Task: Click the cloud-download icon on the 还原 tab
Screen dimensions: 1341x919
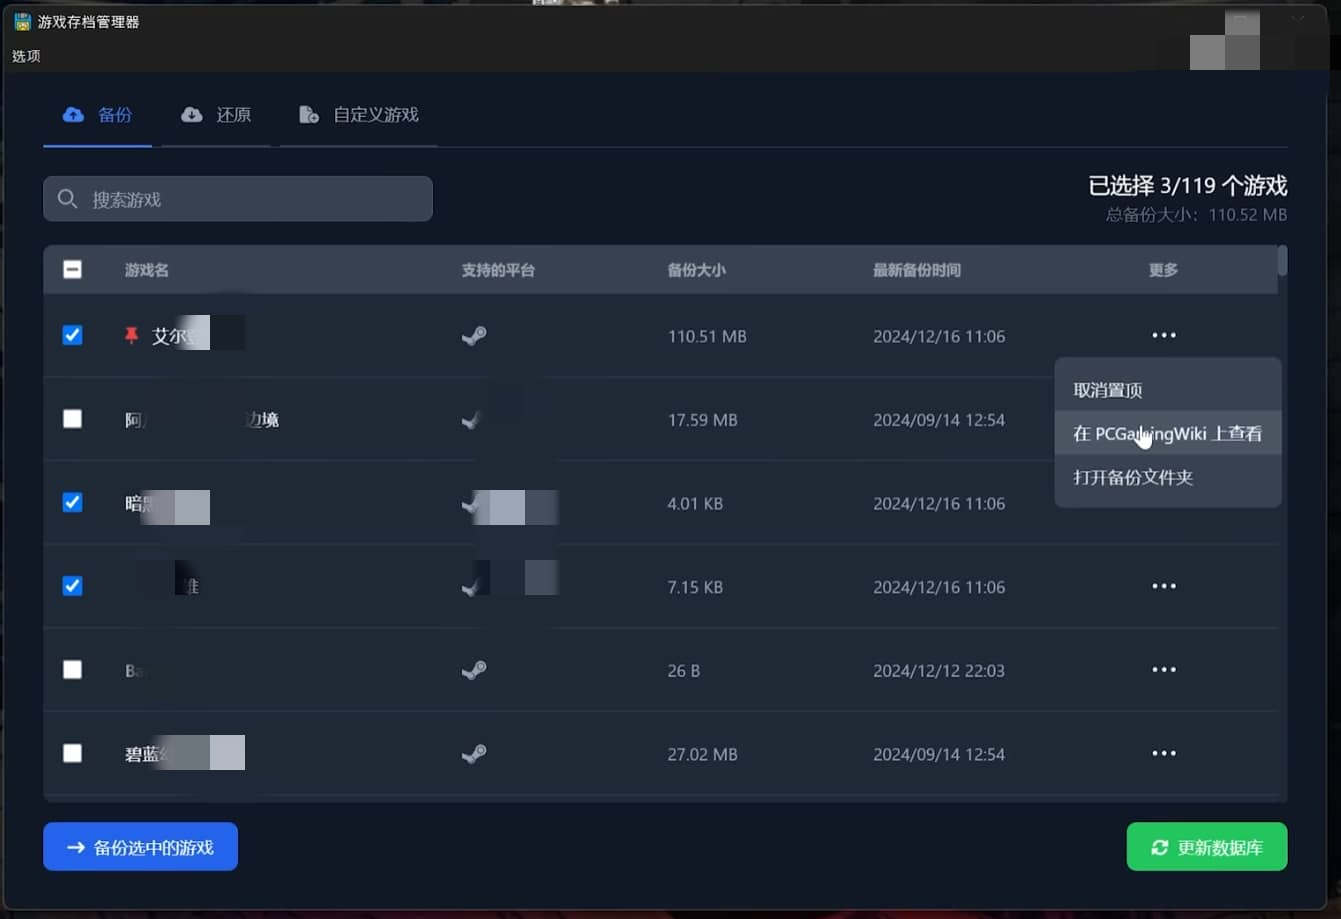Action: (x=191, y=114)
